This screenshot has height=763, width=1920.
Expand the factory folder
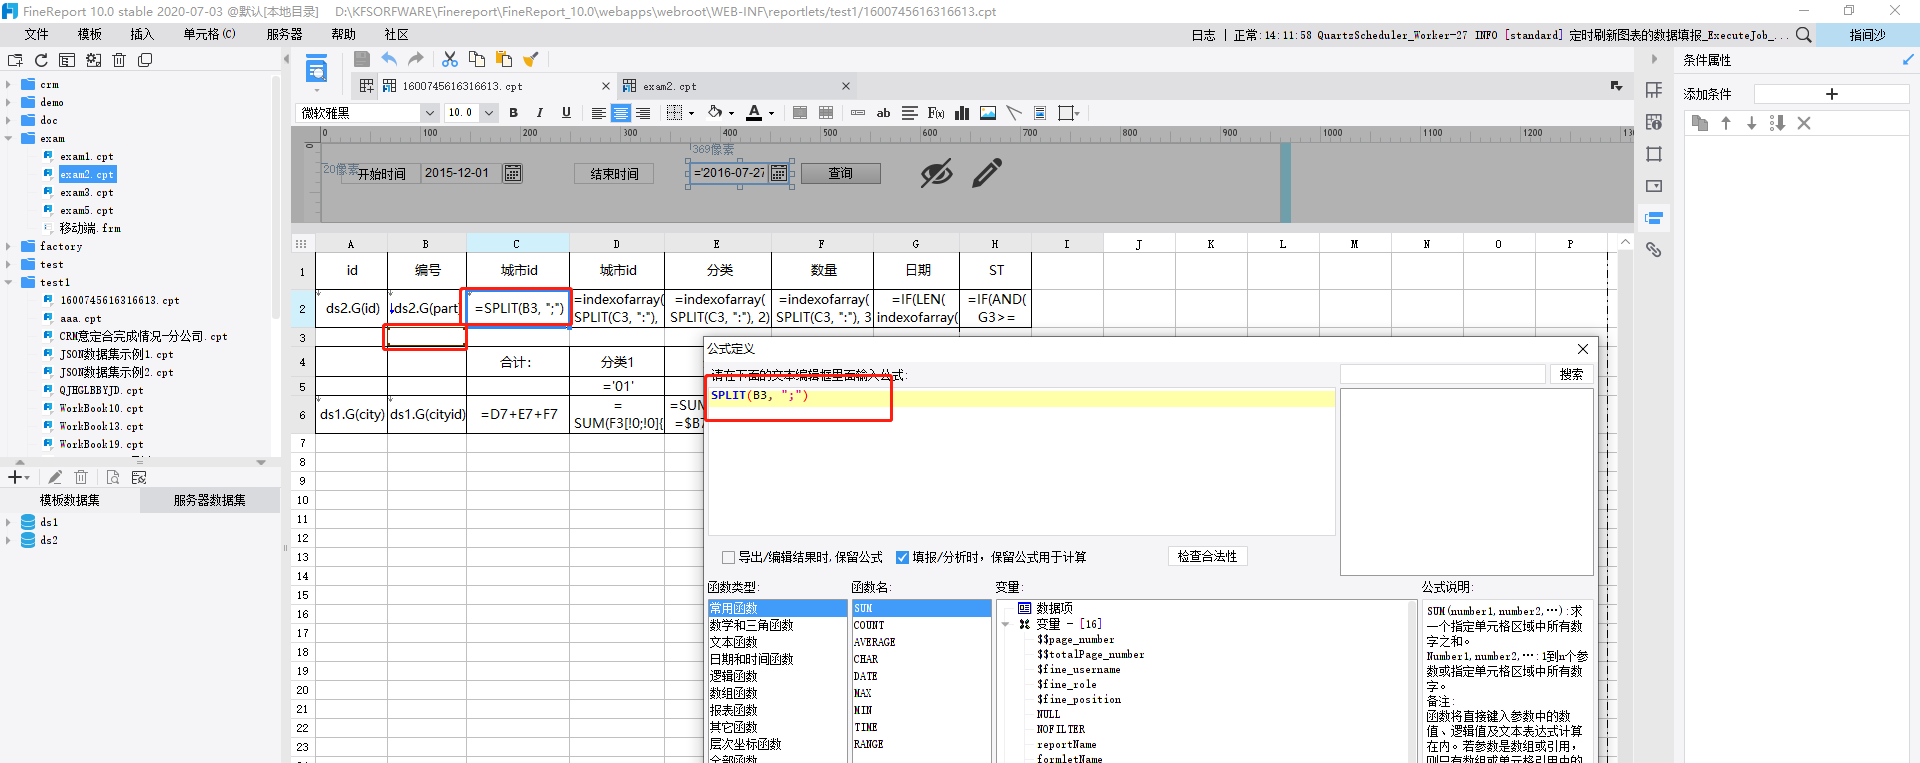tap(8, 247)
